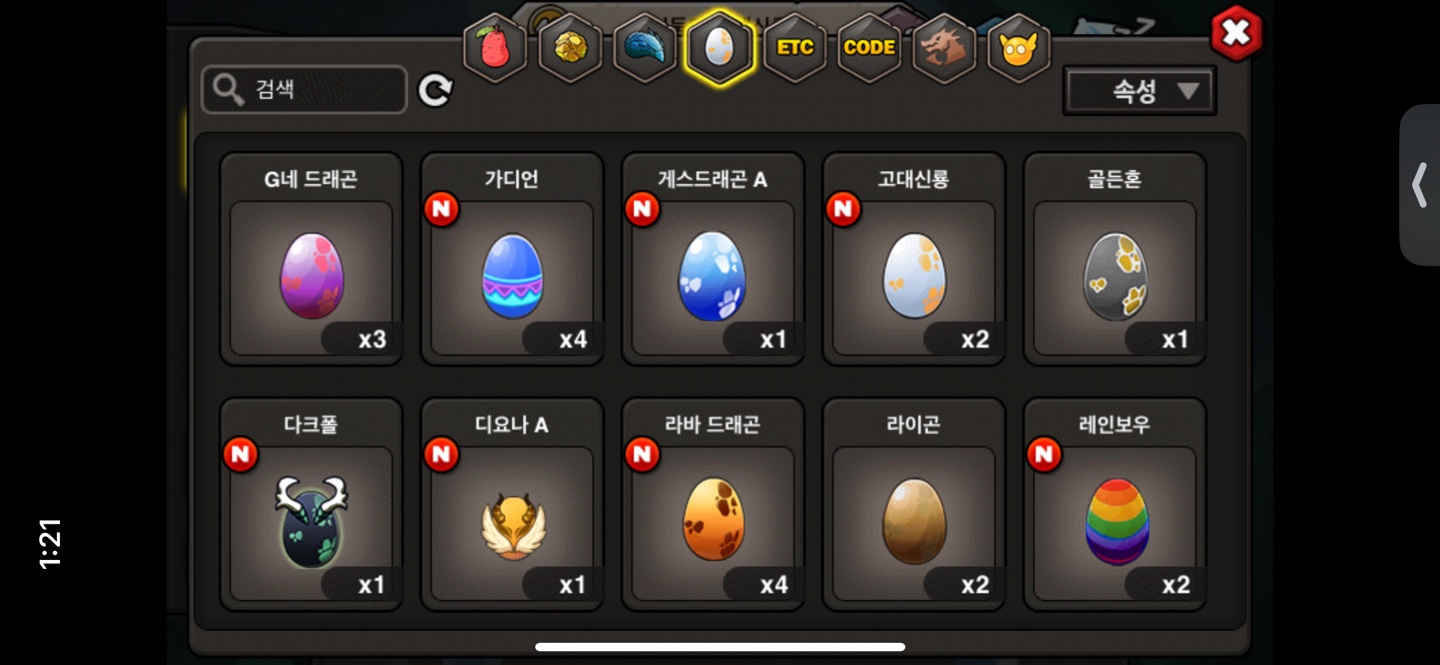Open the ETC items tab
The image size is (1440, 665).
coord(795,47)
